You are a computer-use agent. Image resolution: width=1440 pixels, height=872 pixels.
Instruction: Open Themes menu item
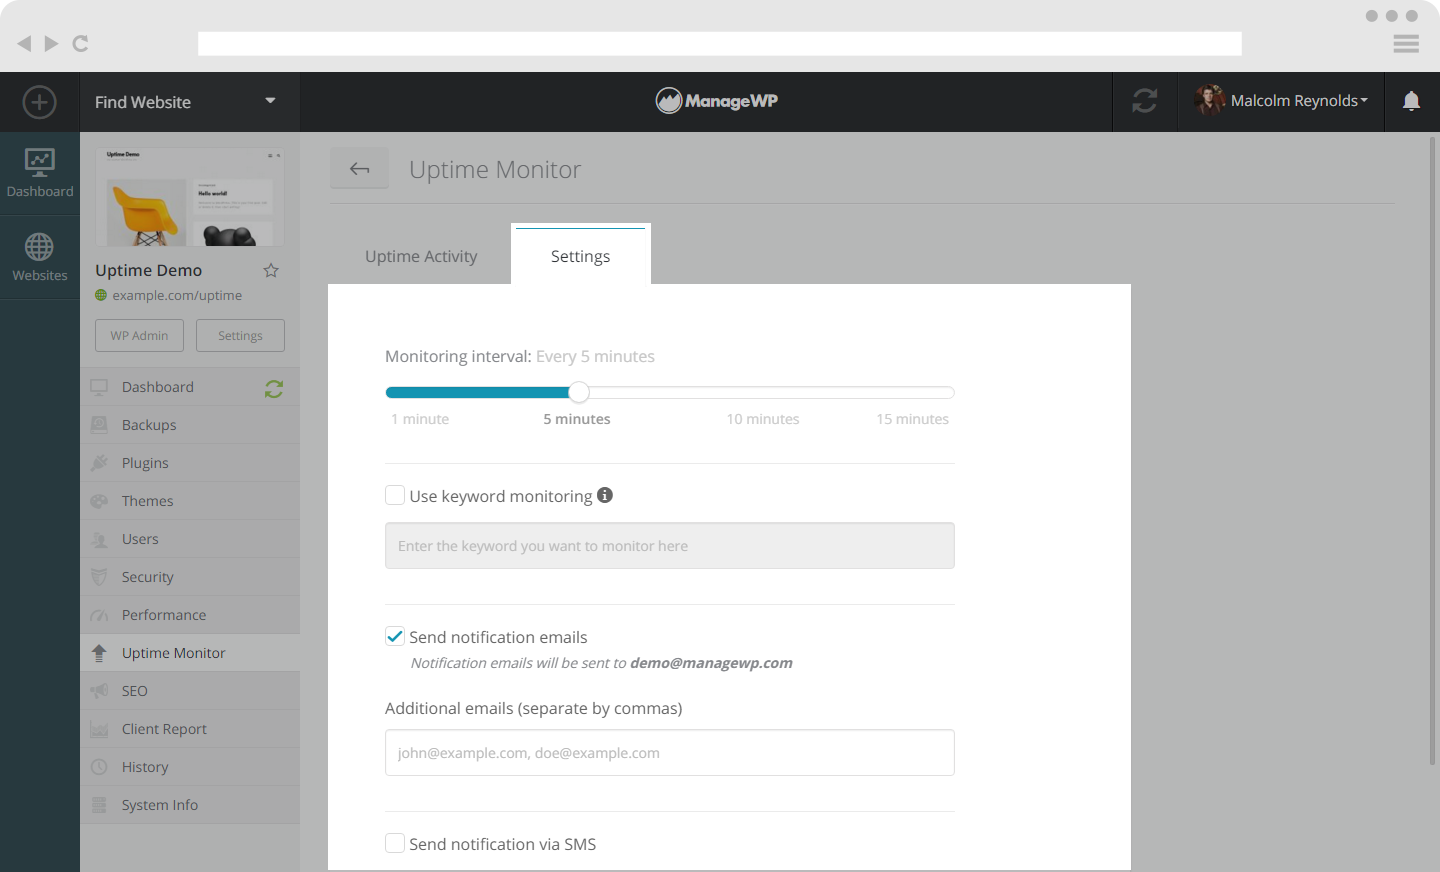pos(190,501)
